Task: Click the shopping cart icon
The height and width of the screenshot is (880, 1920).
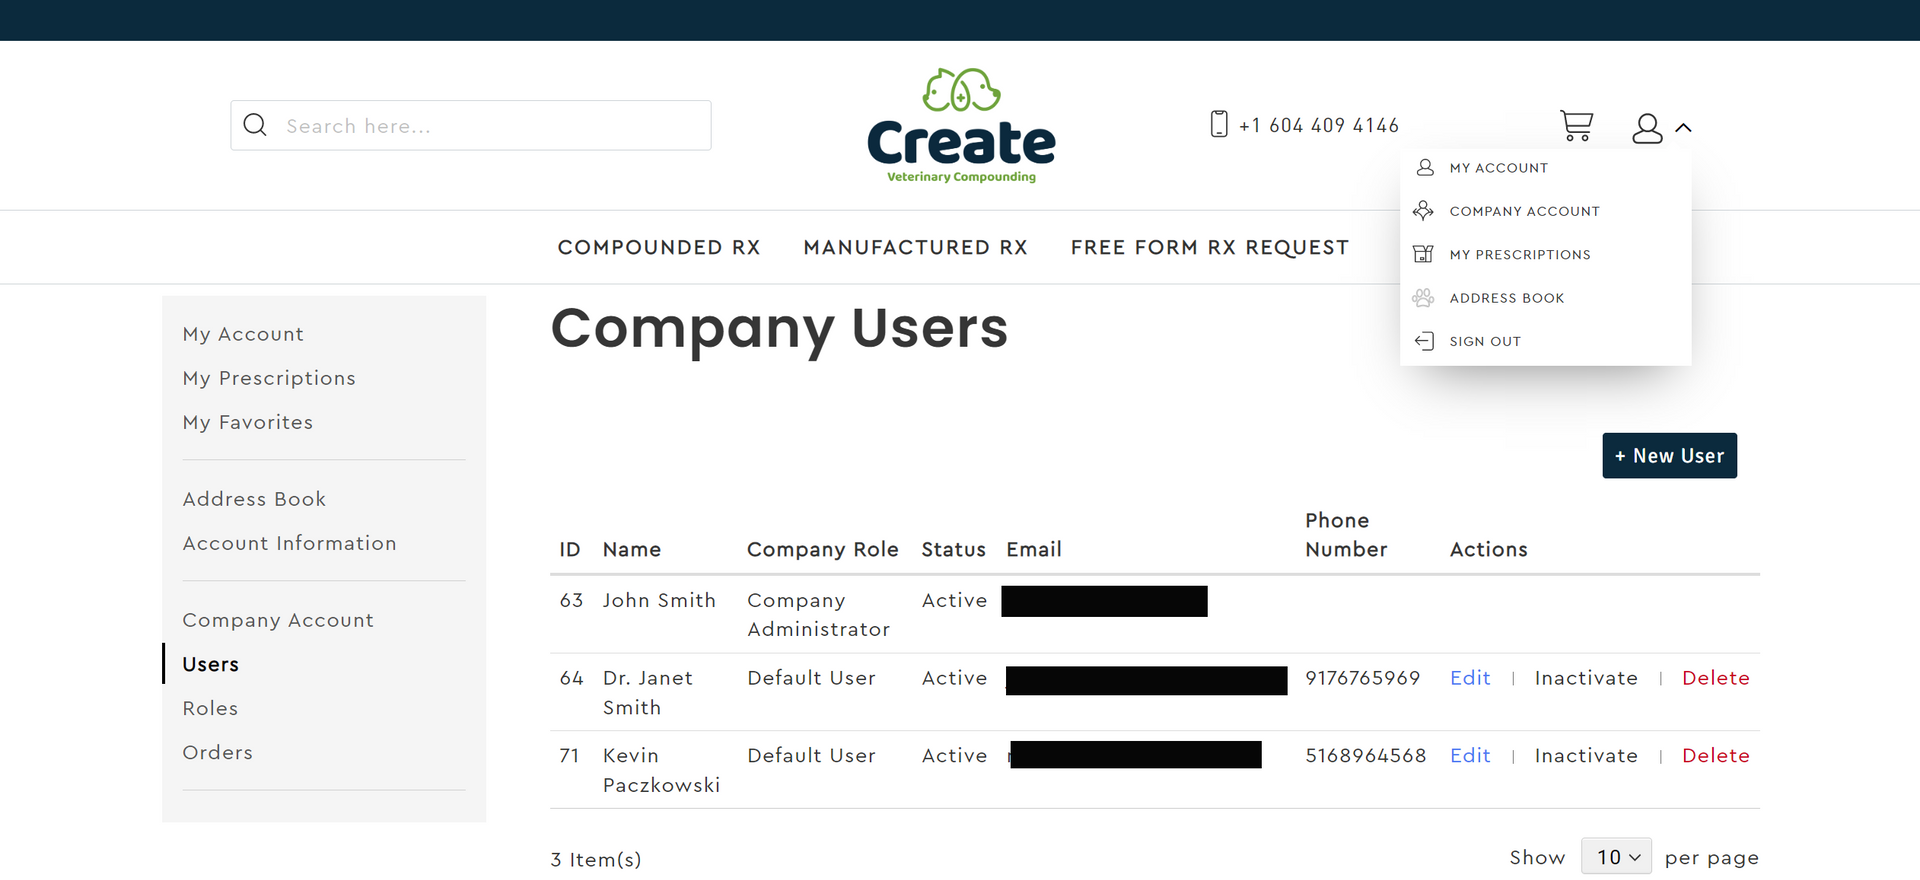Action: [x=1576, y=126]
